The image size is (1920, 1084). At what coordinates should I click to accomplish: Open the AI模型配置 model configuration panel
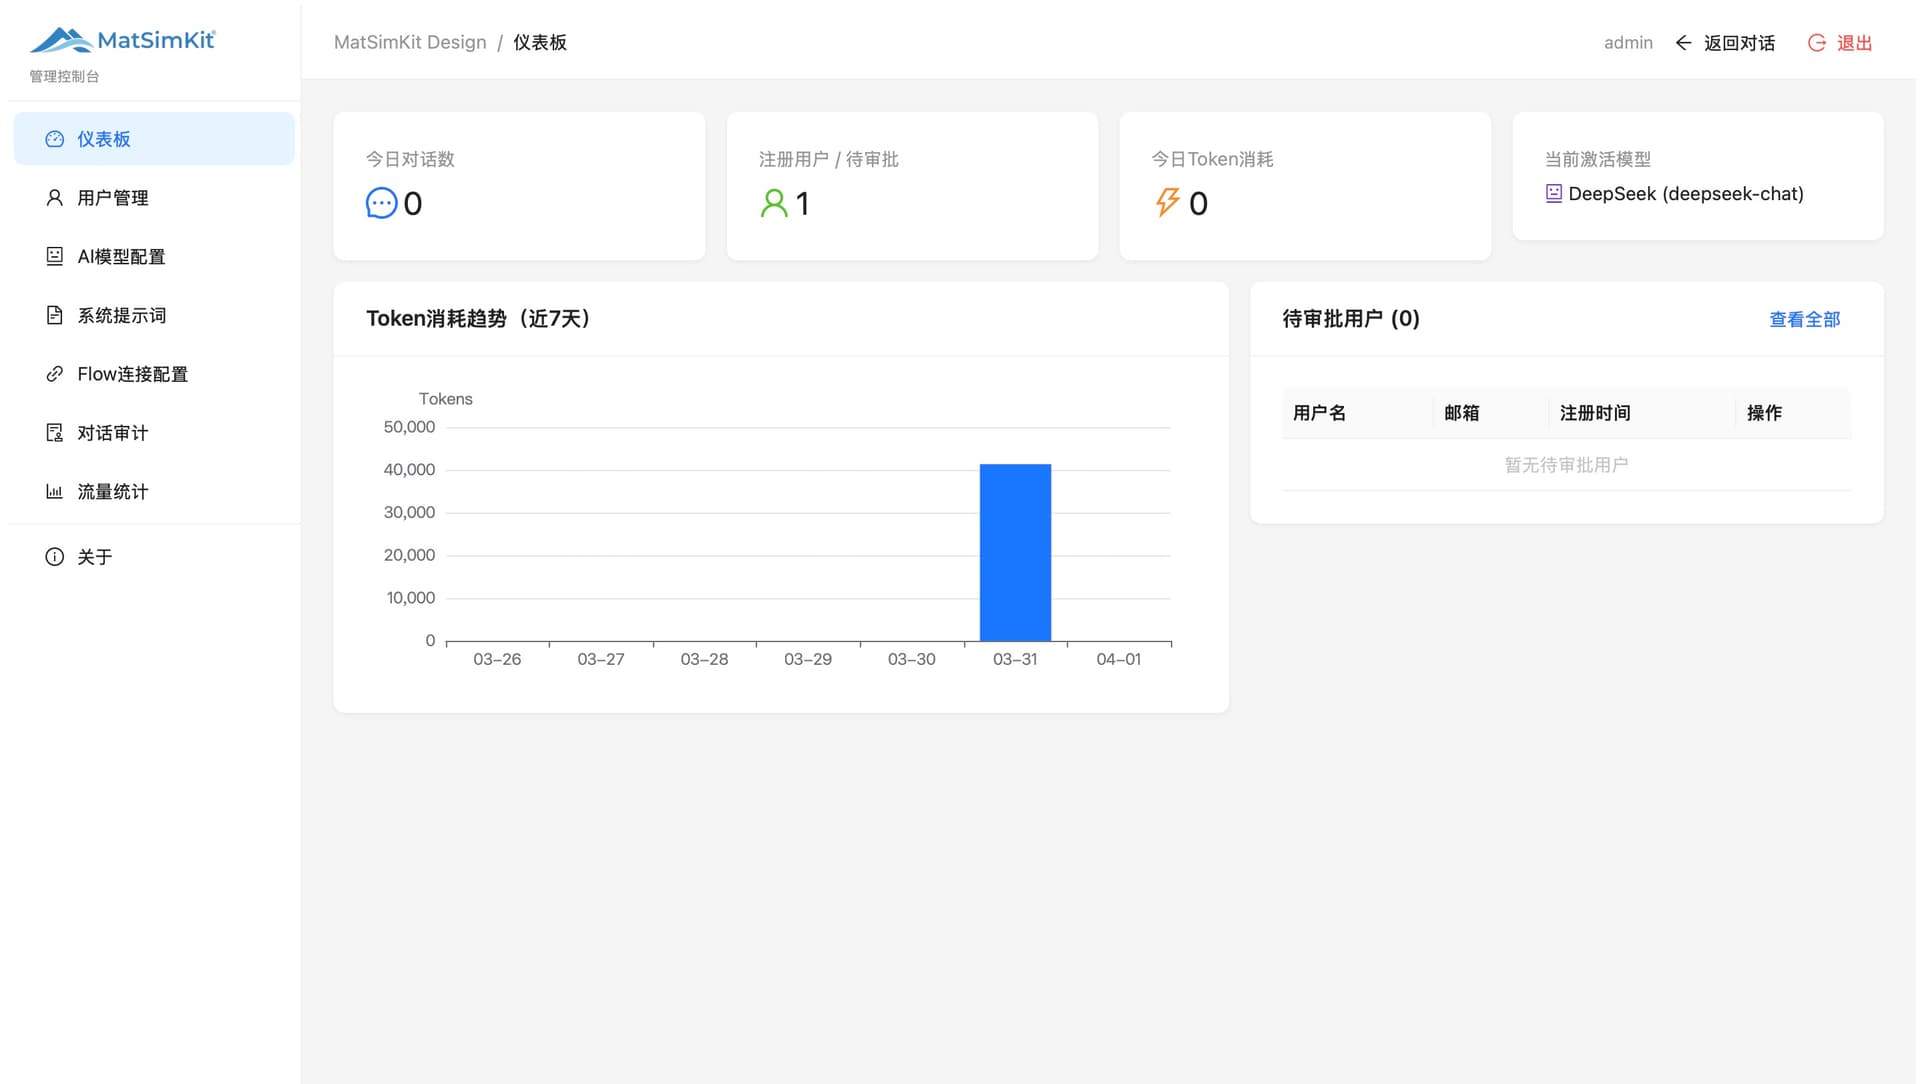tap(122, 256)
